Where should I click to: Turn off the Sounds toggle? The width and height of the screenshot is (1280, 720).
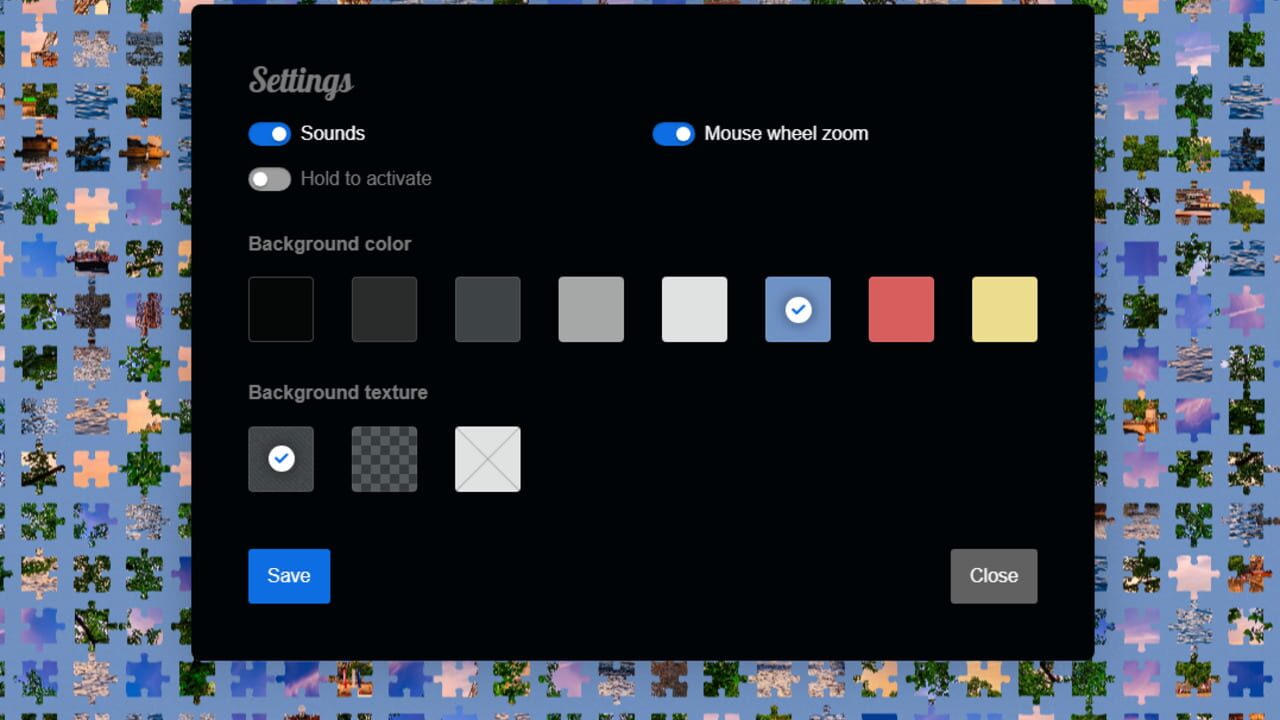point(269,134)
